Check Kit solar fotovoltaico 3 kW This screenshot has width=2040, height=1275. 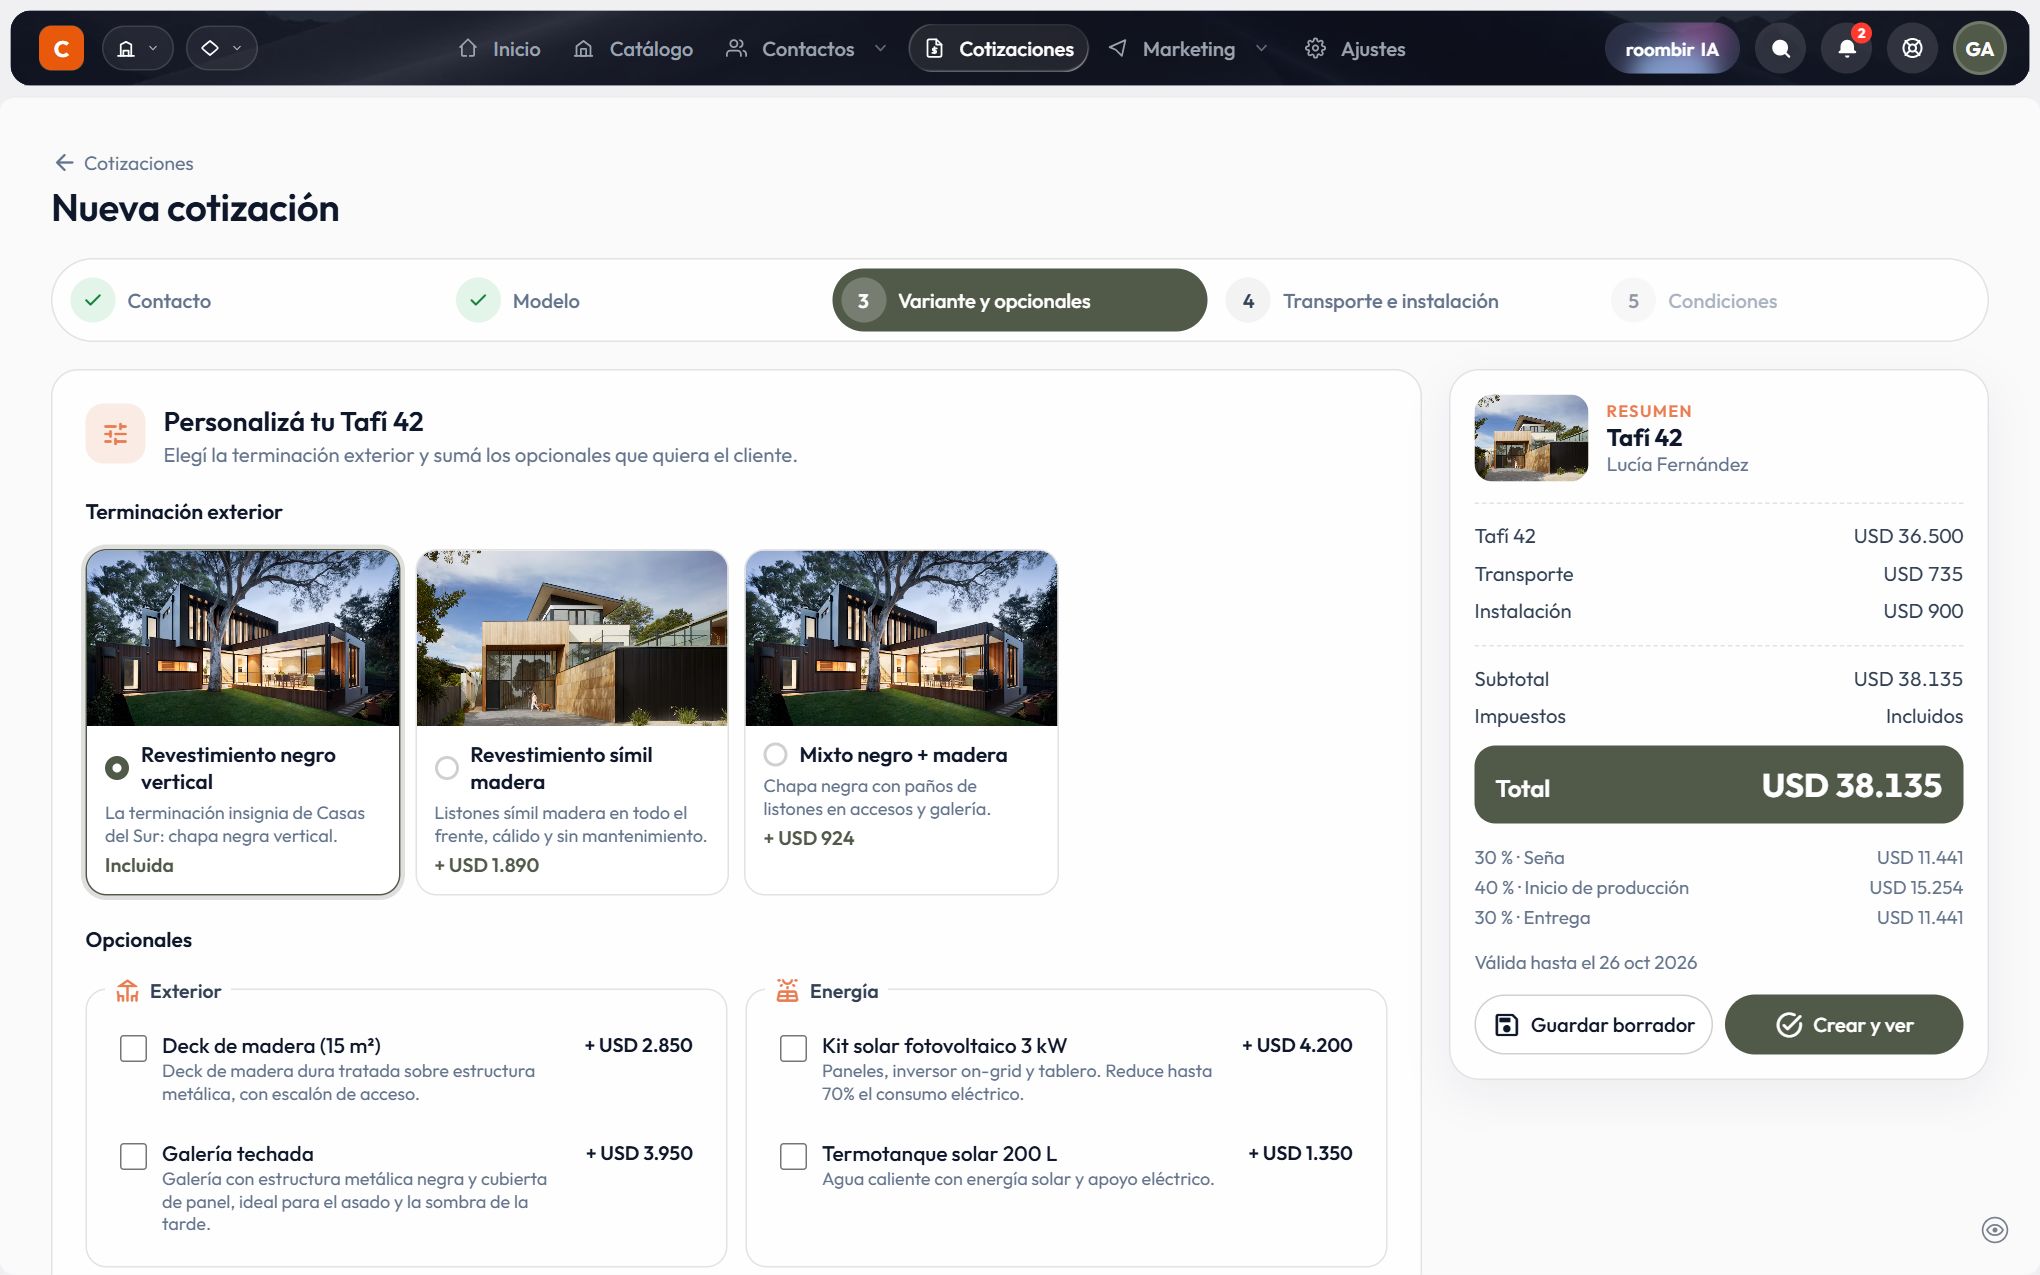point(793,1048)
